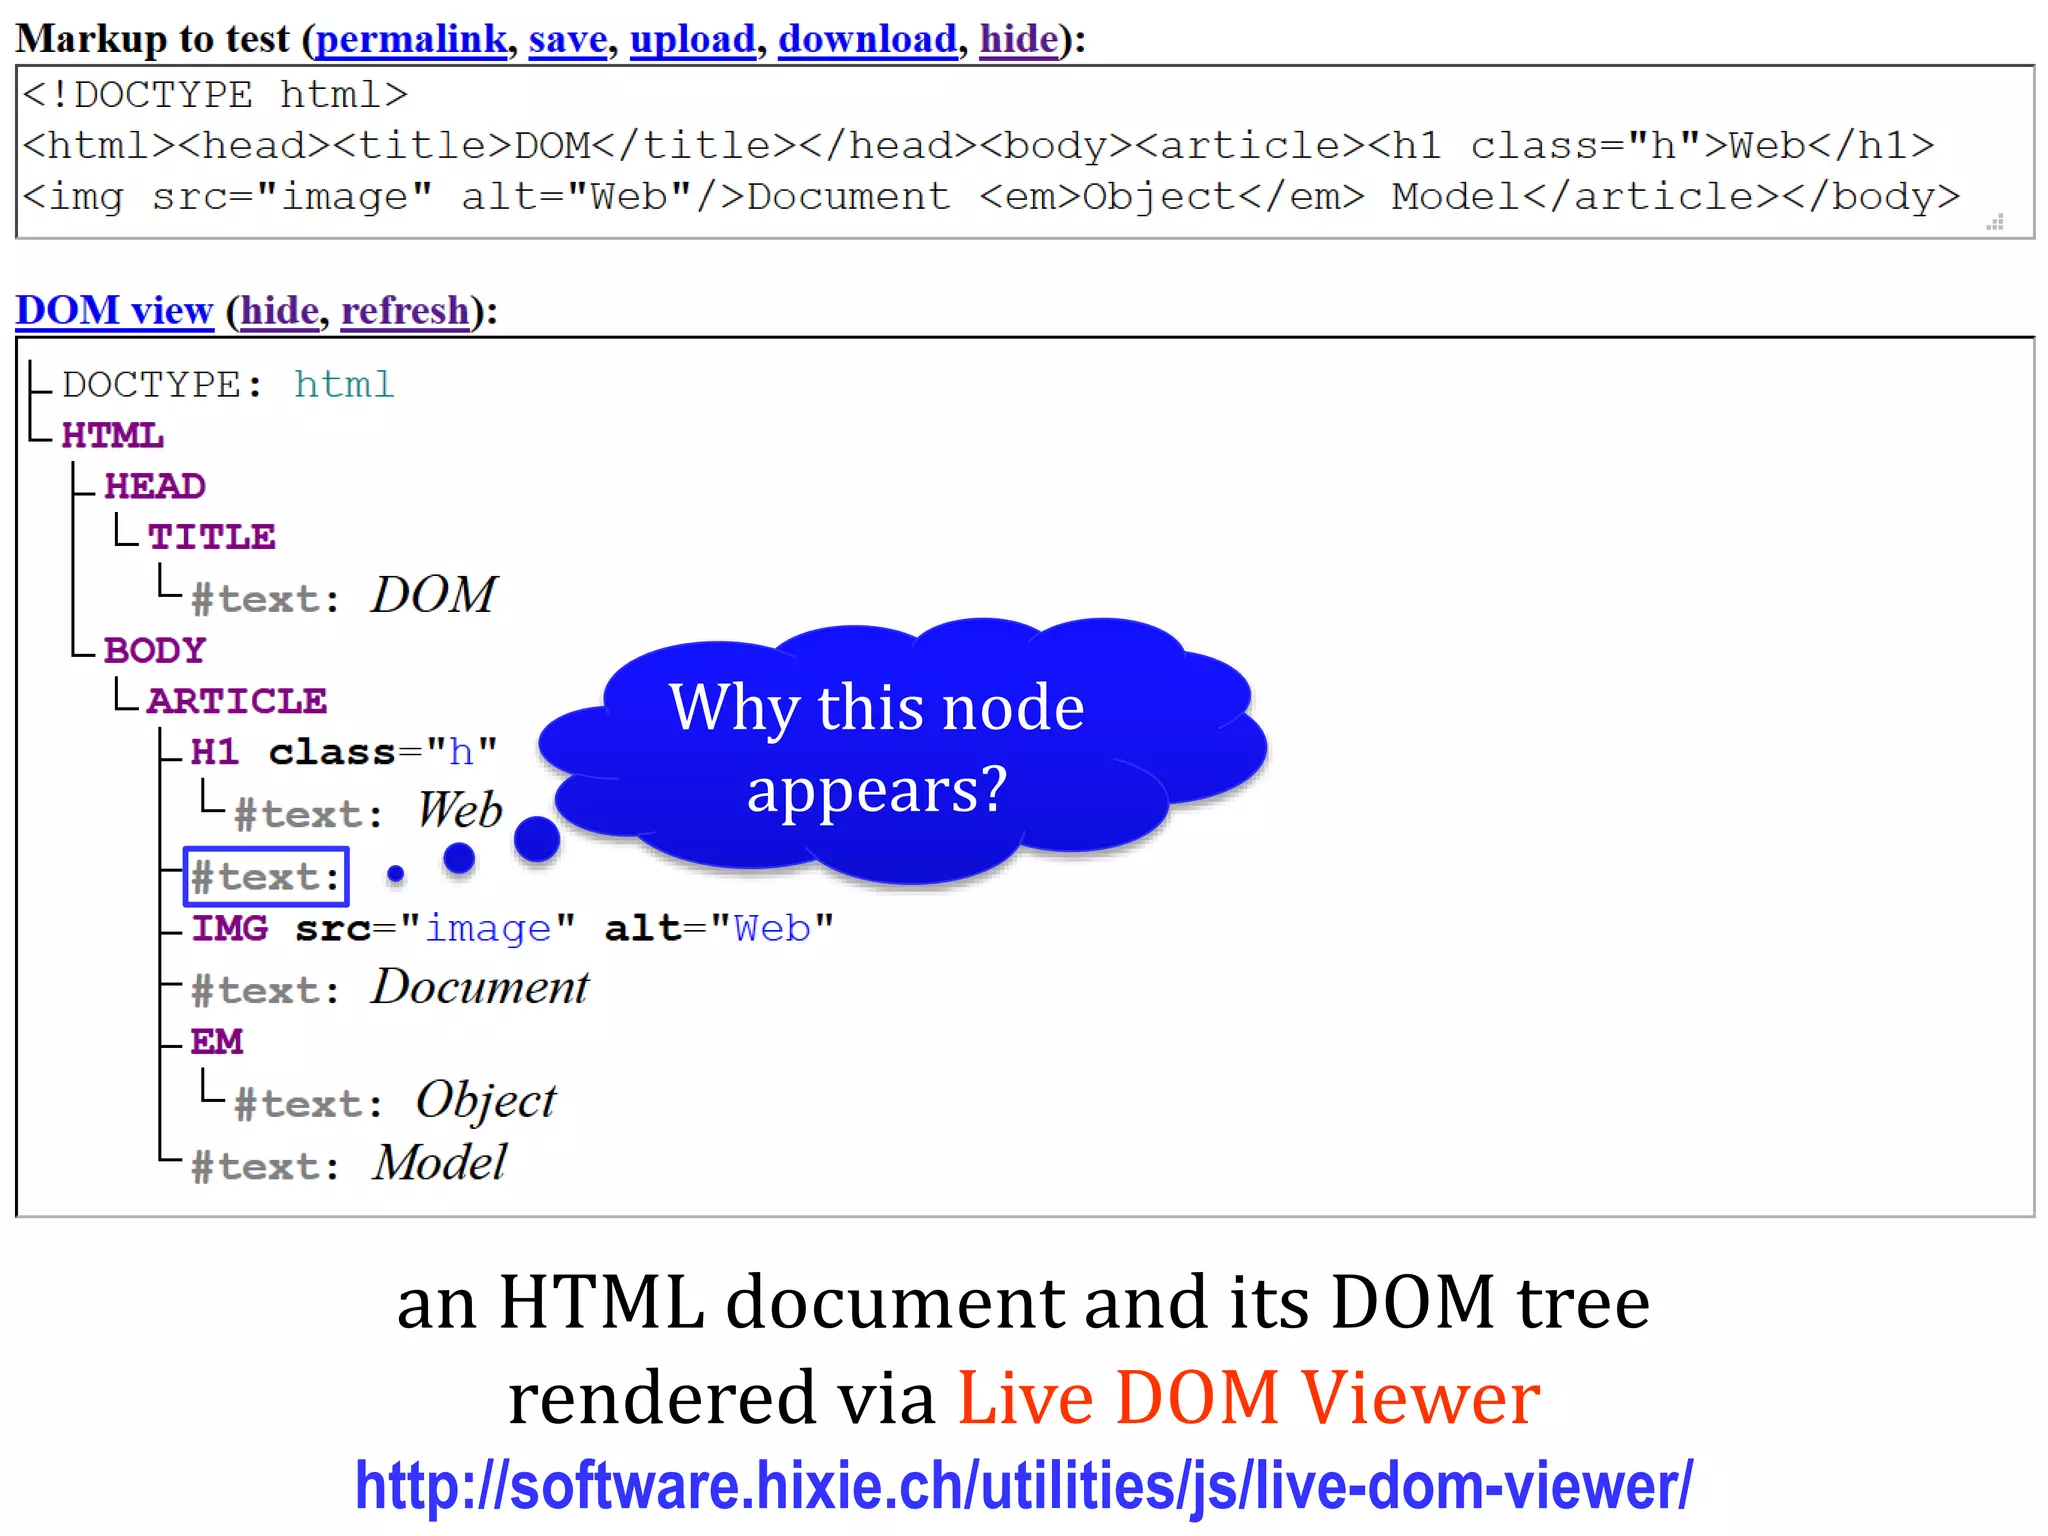Select the #text: Model node
This screenshot has height=1536, width=2048.
point(349,1164)
